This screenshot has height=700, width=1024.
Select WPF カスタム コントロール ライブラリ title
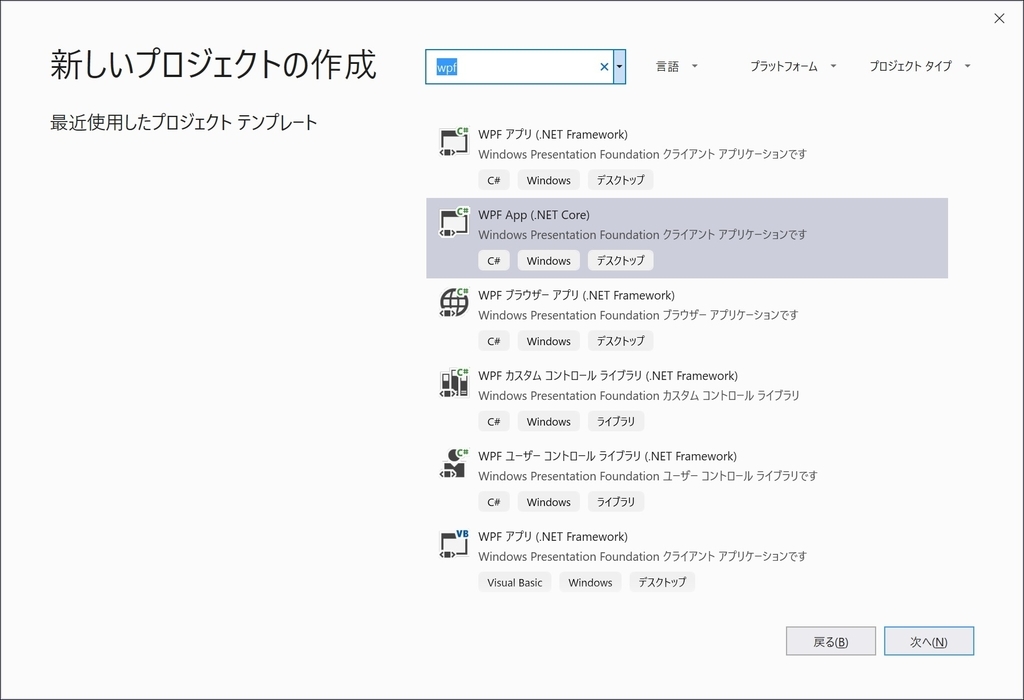(x=607, y=376)
